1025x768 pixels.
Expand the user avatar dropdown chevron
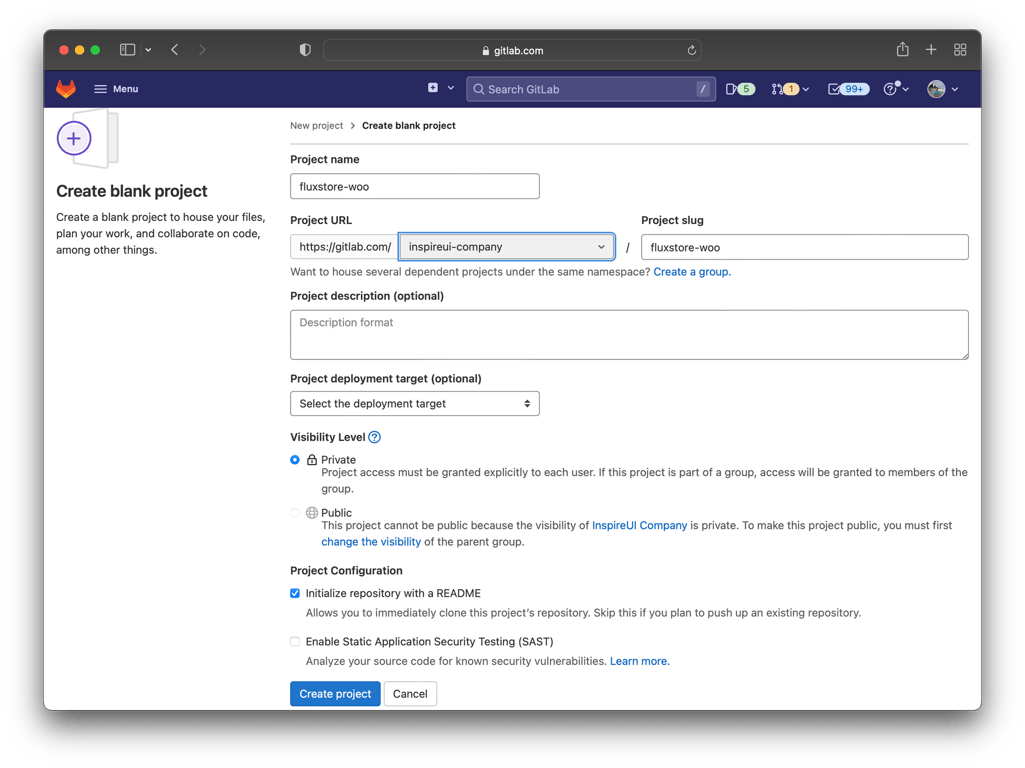pyautogui.click(x=955, y=90)
